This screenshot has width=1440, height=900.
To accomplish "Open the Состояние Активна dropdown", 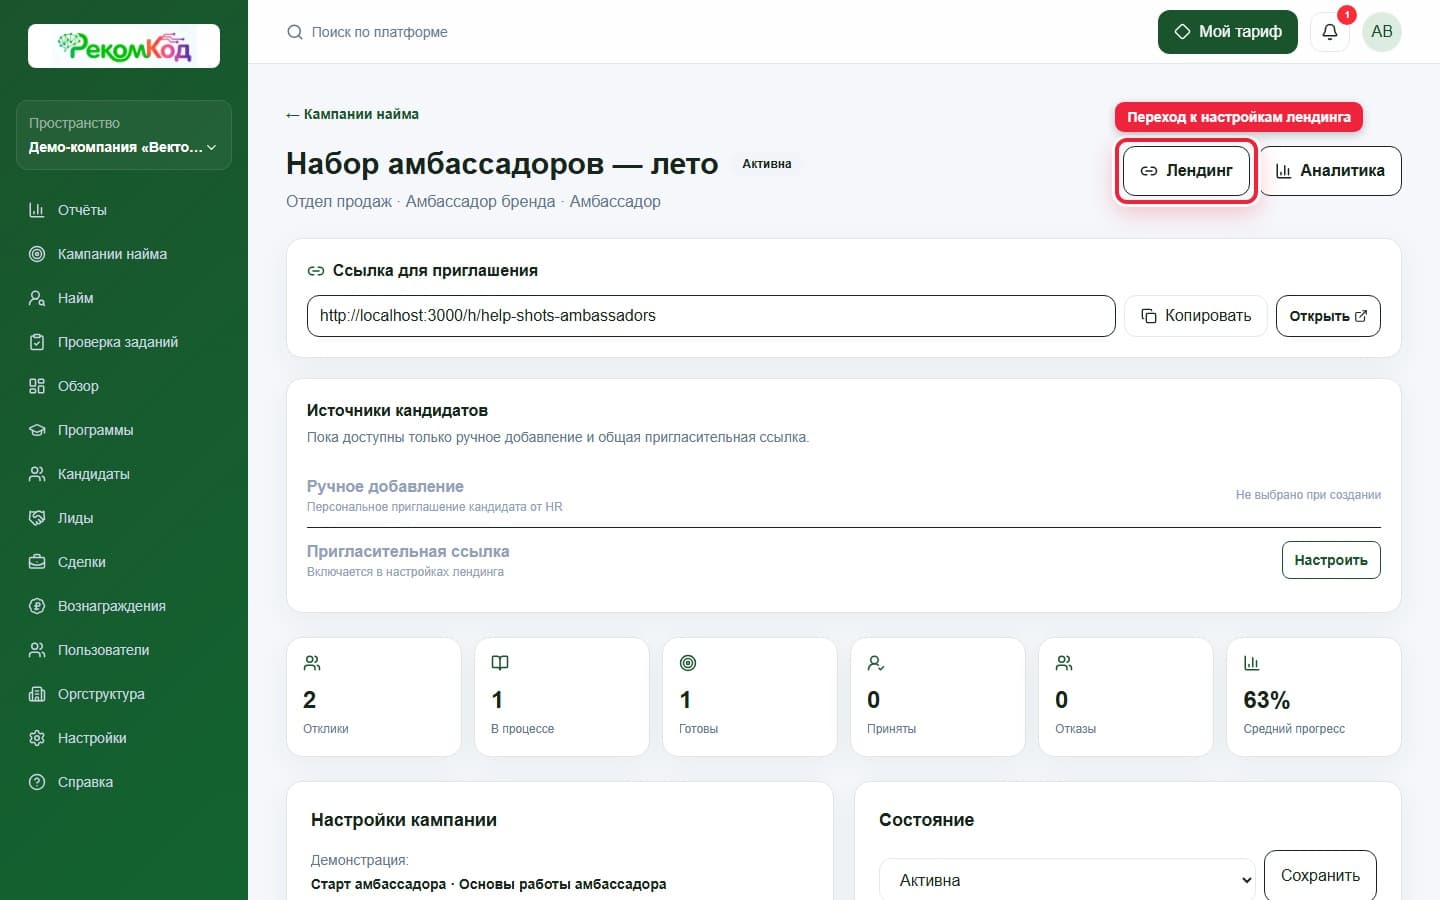I will [x=1067, y=880].
